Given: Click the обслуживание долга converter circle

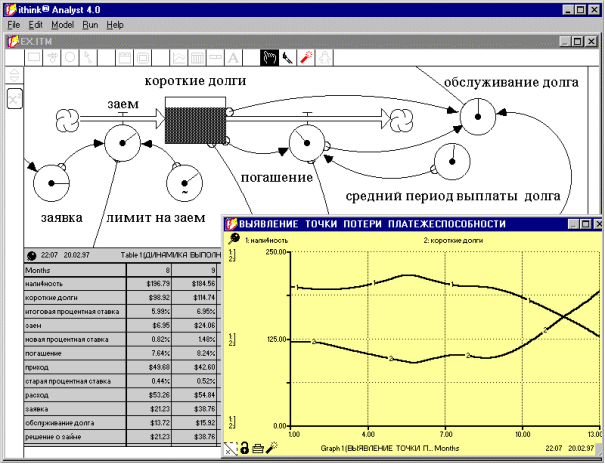Looking at the screenshot, I should [478, 116].
